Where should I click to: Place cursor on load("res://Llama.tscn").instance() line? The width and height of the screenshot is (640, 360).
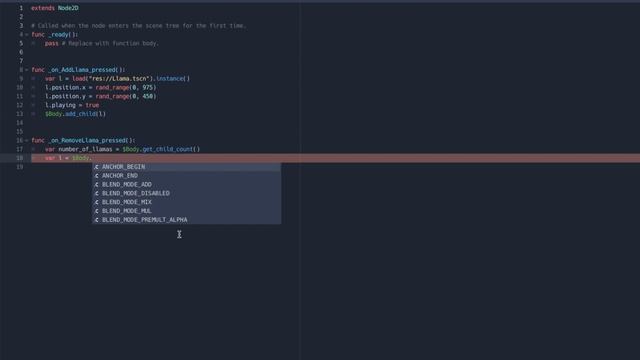tap(118, 79)
